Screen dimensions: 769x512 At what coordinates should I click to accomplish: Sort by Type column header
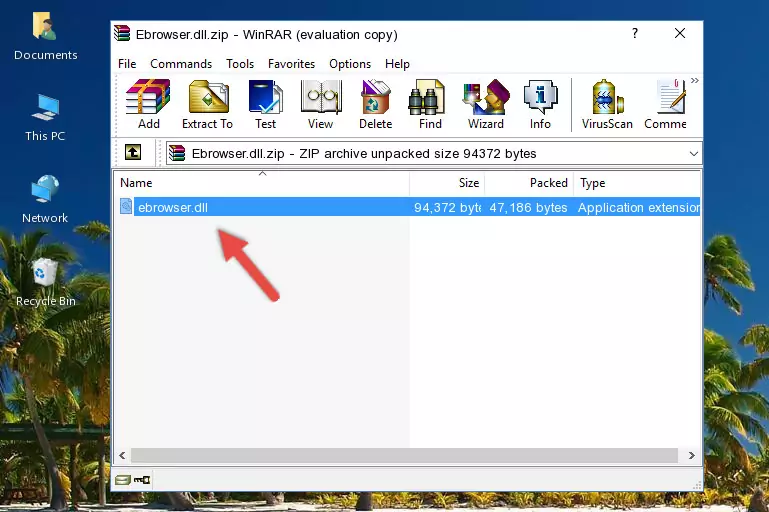[x=637, y=183]
